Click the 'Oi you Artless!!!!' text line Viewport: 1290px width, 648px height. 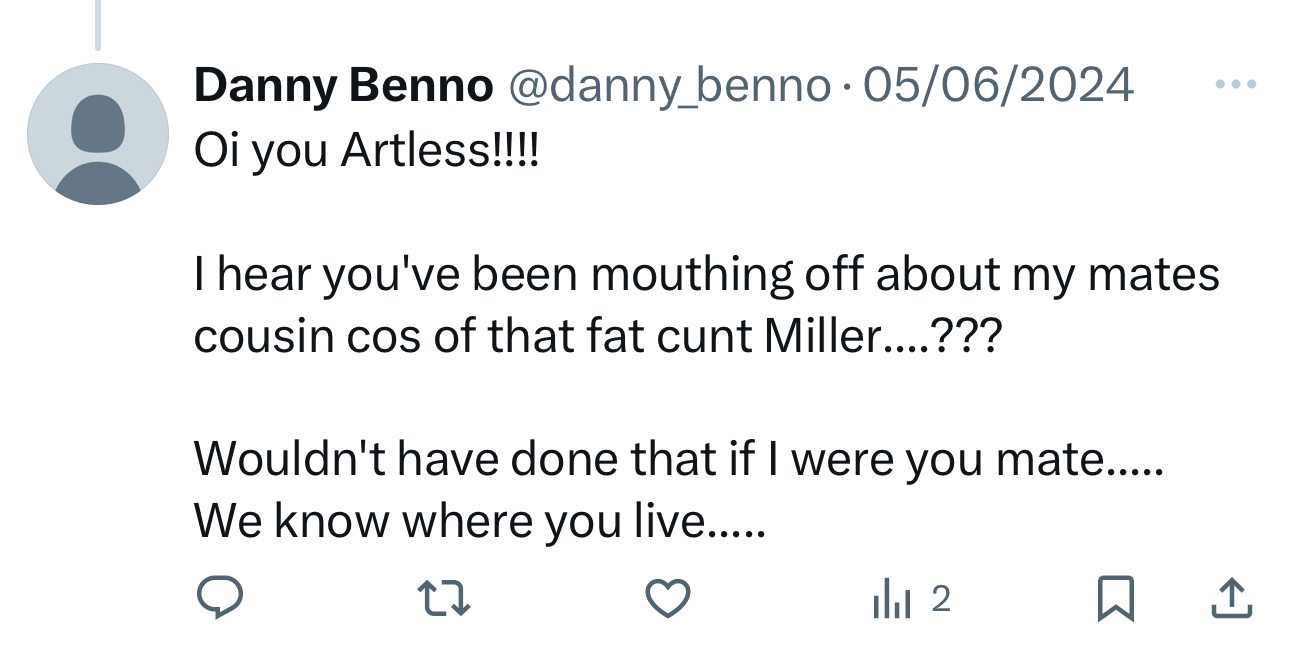pyautogui.click(x=365, y=150)
